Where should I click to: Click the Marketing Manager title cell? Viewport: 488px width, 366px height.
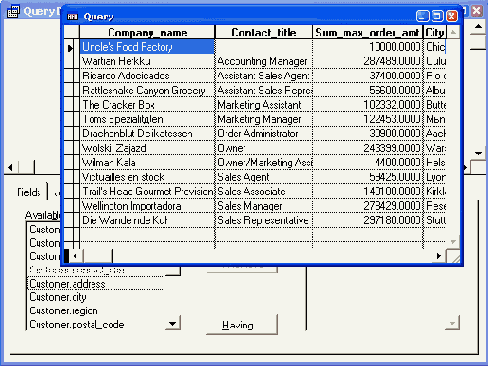[x=264, y=119]
